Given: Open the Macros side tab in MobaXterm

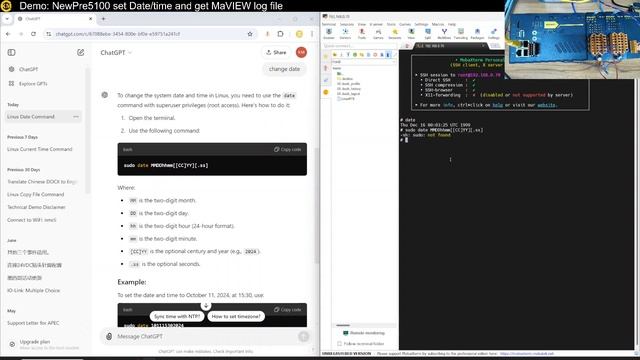Looking at the screenshot, I should (x=326, y=80).
